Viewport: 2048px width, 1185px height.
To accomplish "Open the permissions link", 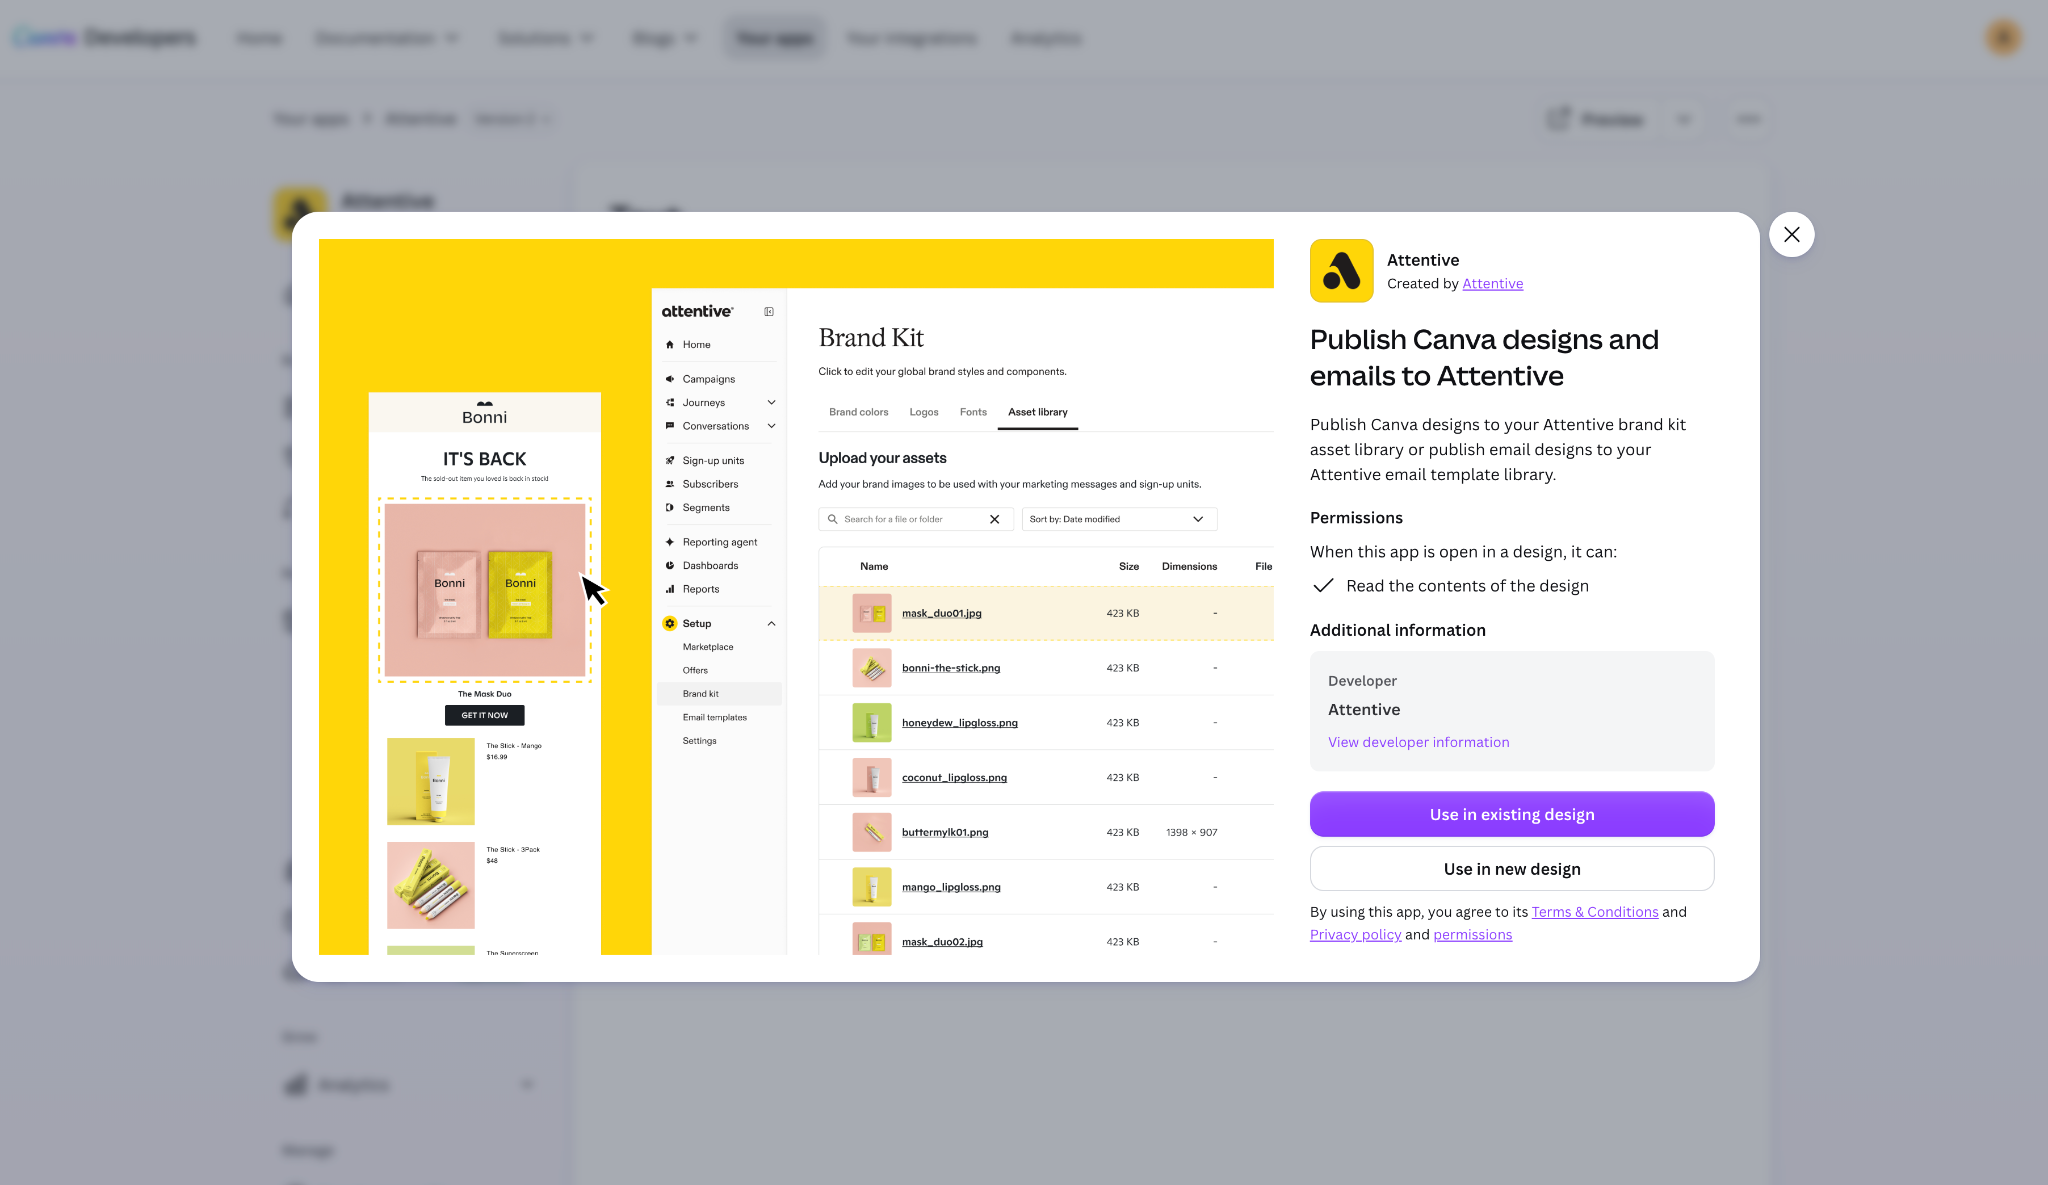I will point(1472,935).
